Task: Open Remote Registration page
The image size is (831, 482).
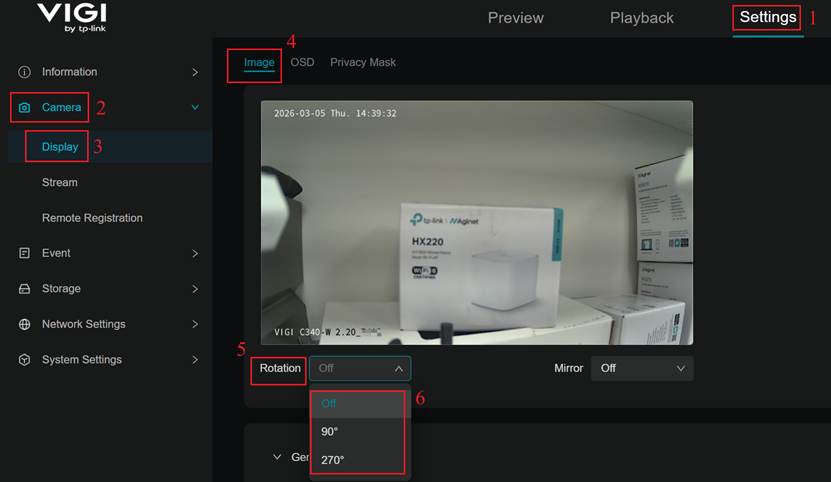Action: [92, 218]
